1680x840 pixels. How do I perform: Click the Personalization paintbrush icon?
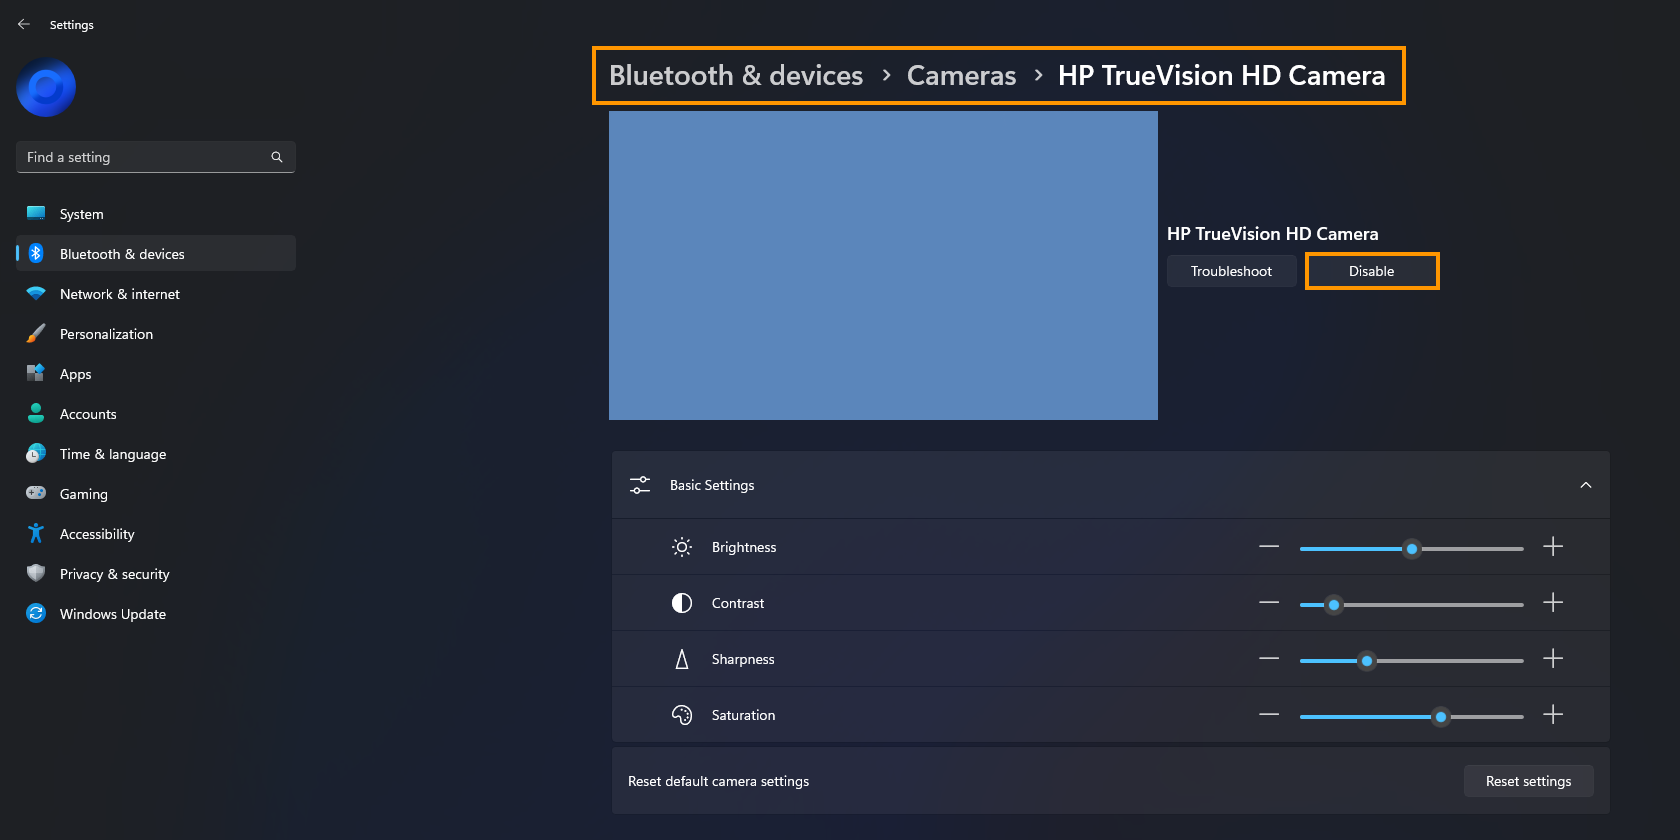pos(36,333)
